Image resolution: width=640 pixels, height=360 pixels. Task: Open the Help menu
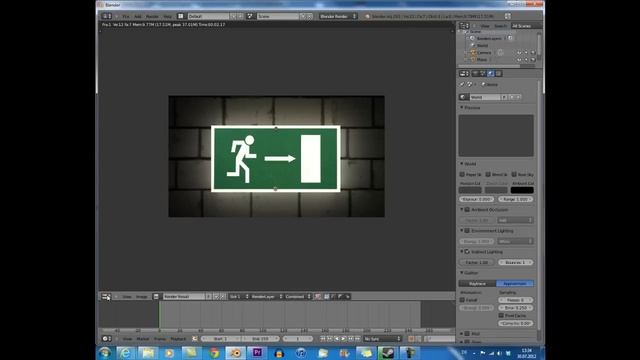coord(167,16)
